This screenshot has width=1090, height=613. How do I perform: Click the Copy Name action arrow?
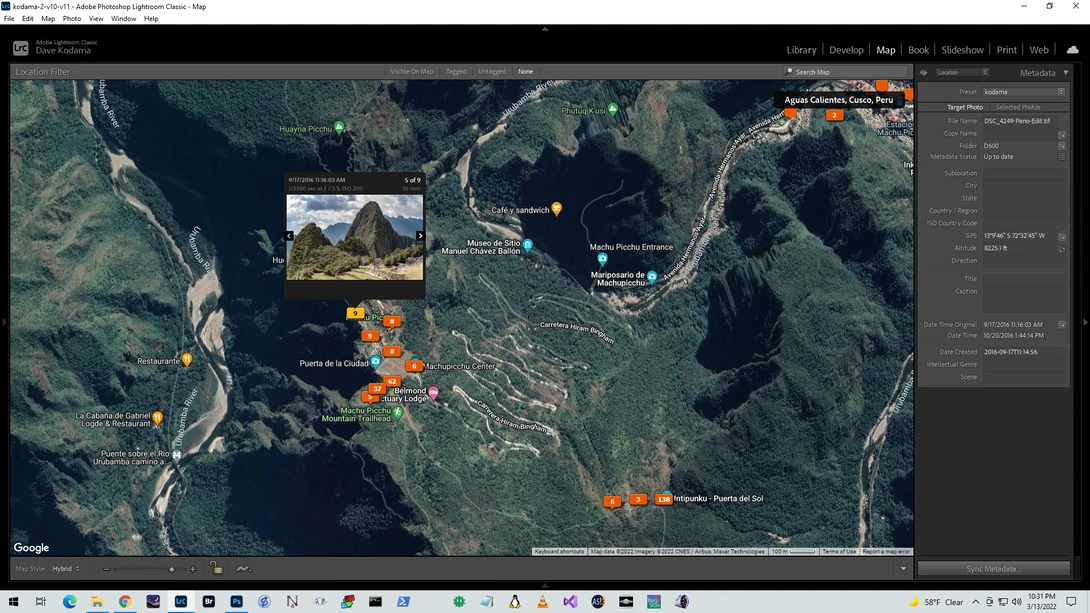[1061, 134]
